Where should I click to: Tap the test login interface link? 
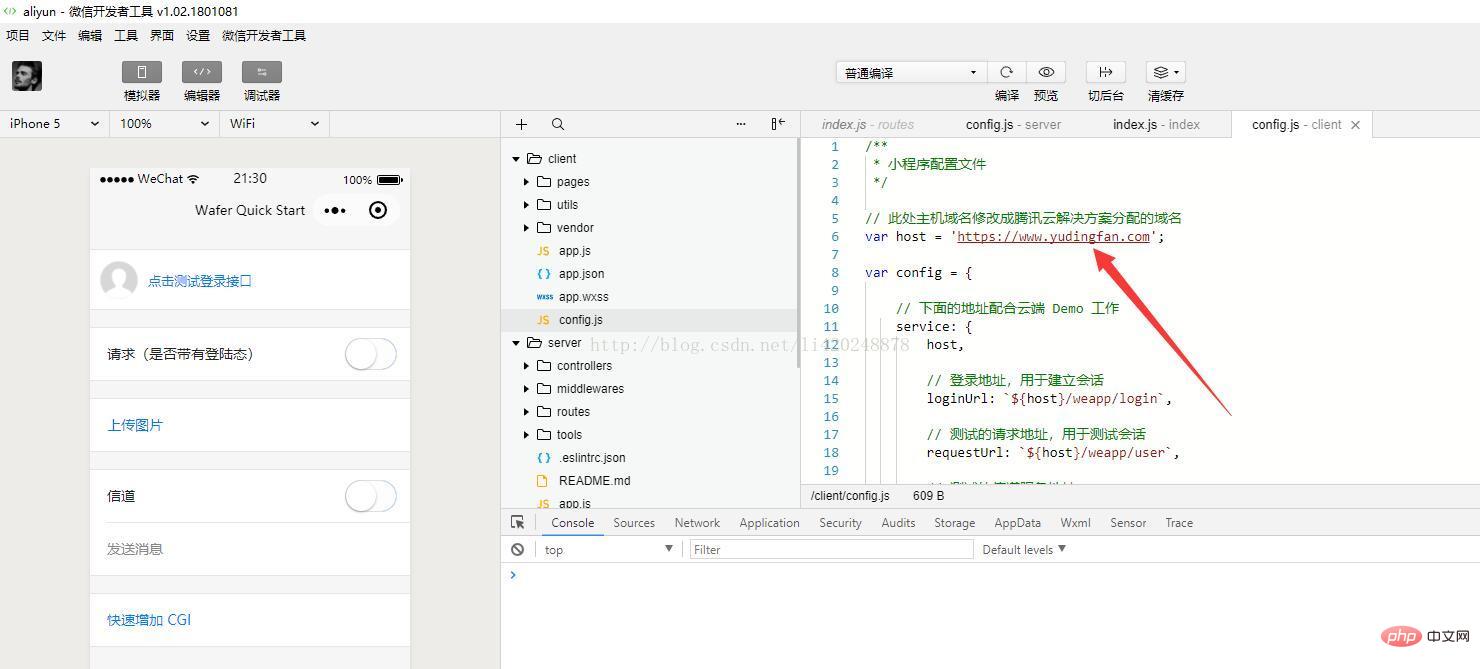200,281
